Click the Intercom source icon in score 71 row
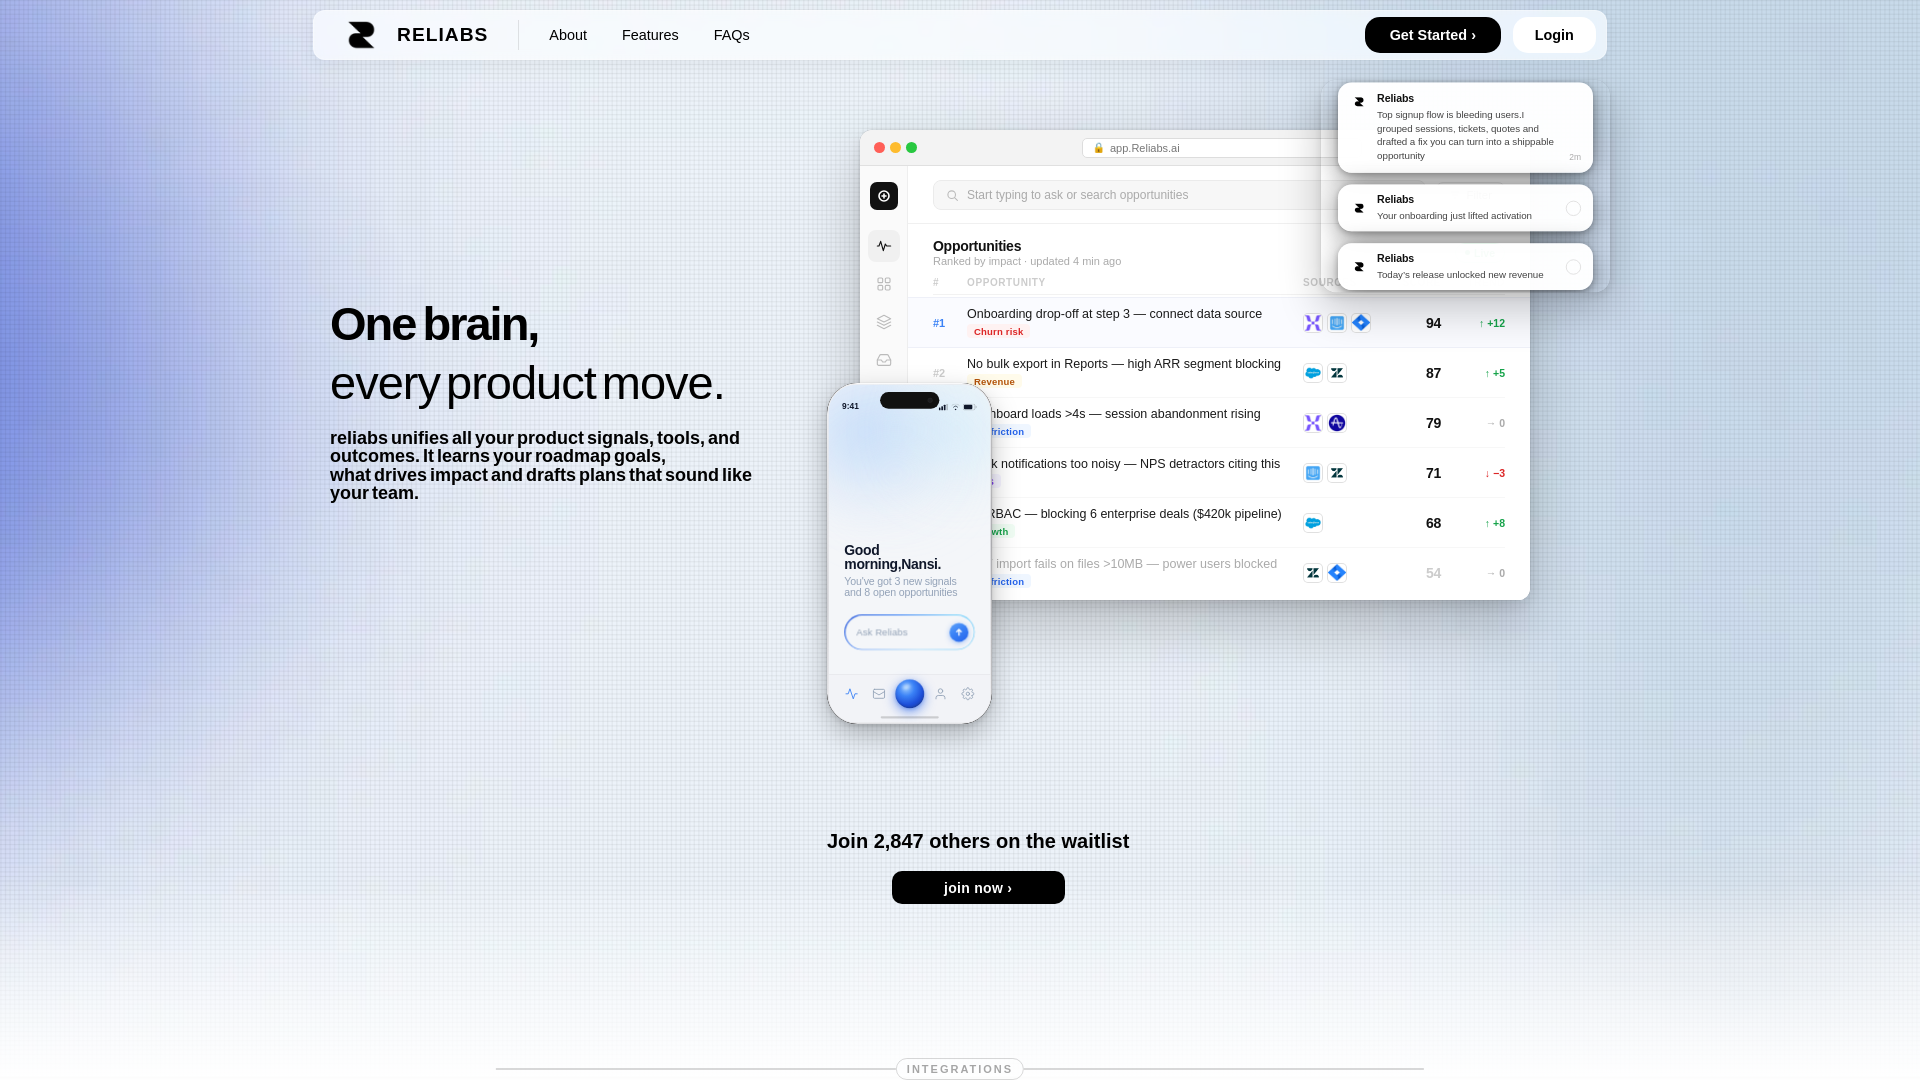Image resolution: width=1920 pixels, height=1080 pixels. pyautogui.click(x=1313, y=473)
